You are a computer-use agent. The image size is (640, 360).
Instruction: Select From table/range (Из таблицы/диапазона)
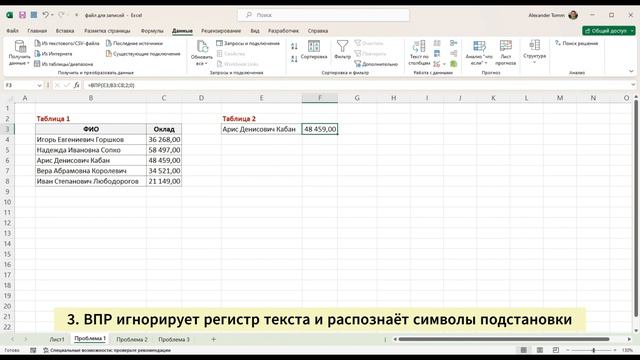64,64
